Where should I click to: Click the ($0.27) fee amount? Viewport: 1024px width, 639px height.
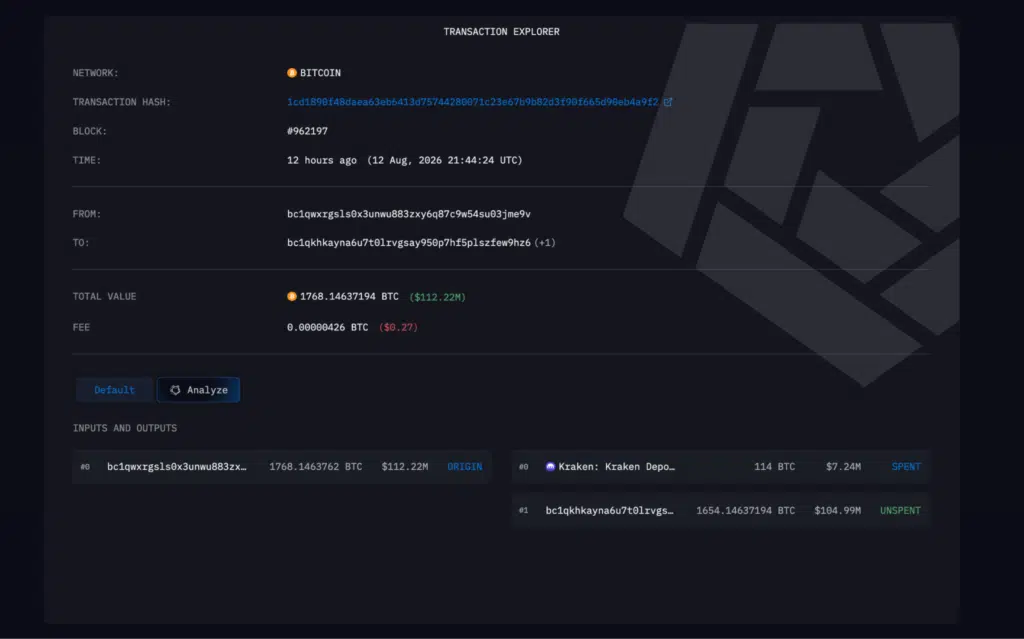[x=398, y=327]
